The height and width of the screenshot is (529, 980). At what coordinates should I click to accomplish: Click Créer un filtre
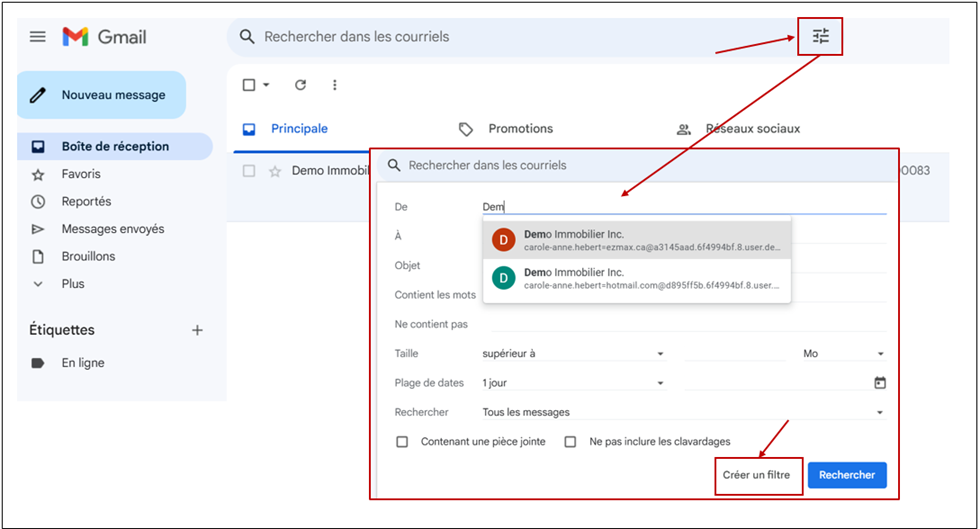pos(756,475)
